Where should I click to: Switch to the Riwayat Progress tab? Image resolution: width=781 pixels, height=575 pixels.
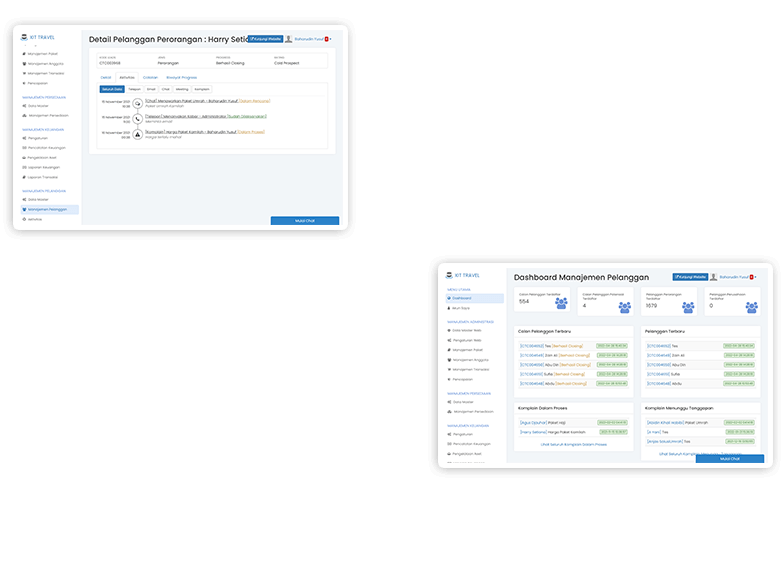pyautogui.click(x=181, y=77)
